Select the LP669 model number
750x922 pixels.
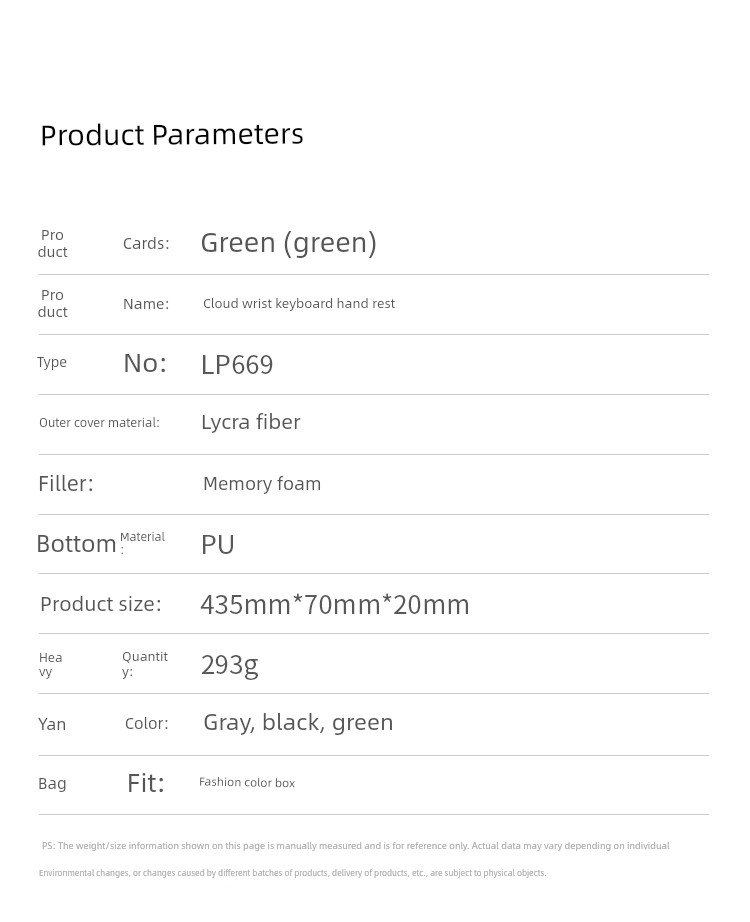coord(237,365)
